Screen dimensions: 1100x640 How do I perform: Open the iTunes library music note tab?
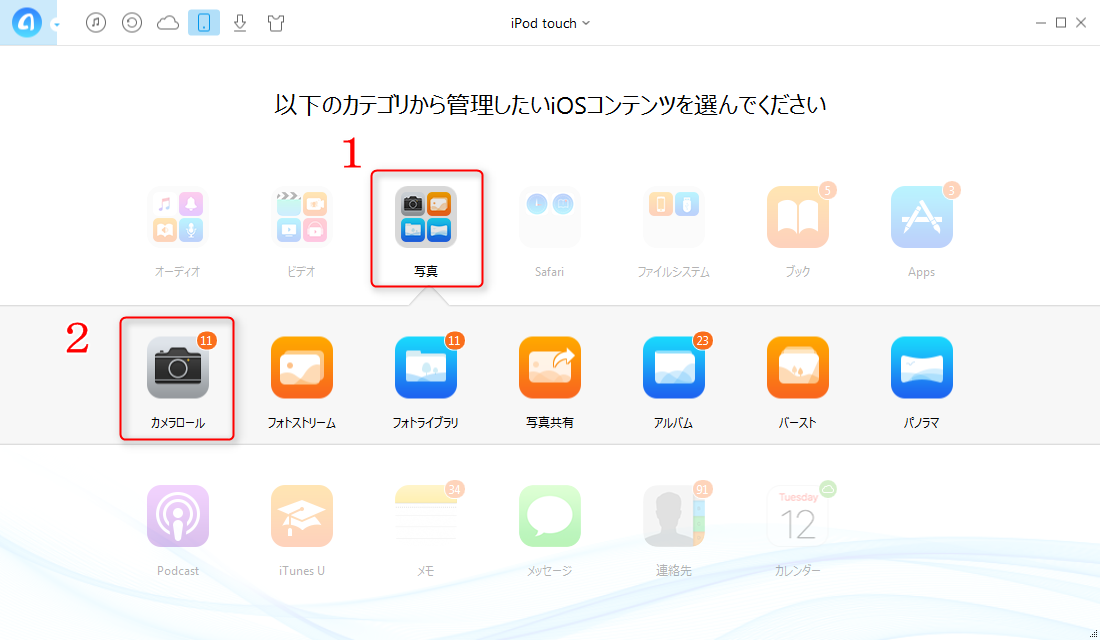click(96, 22)
